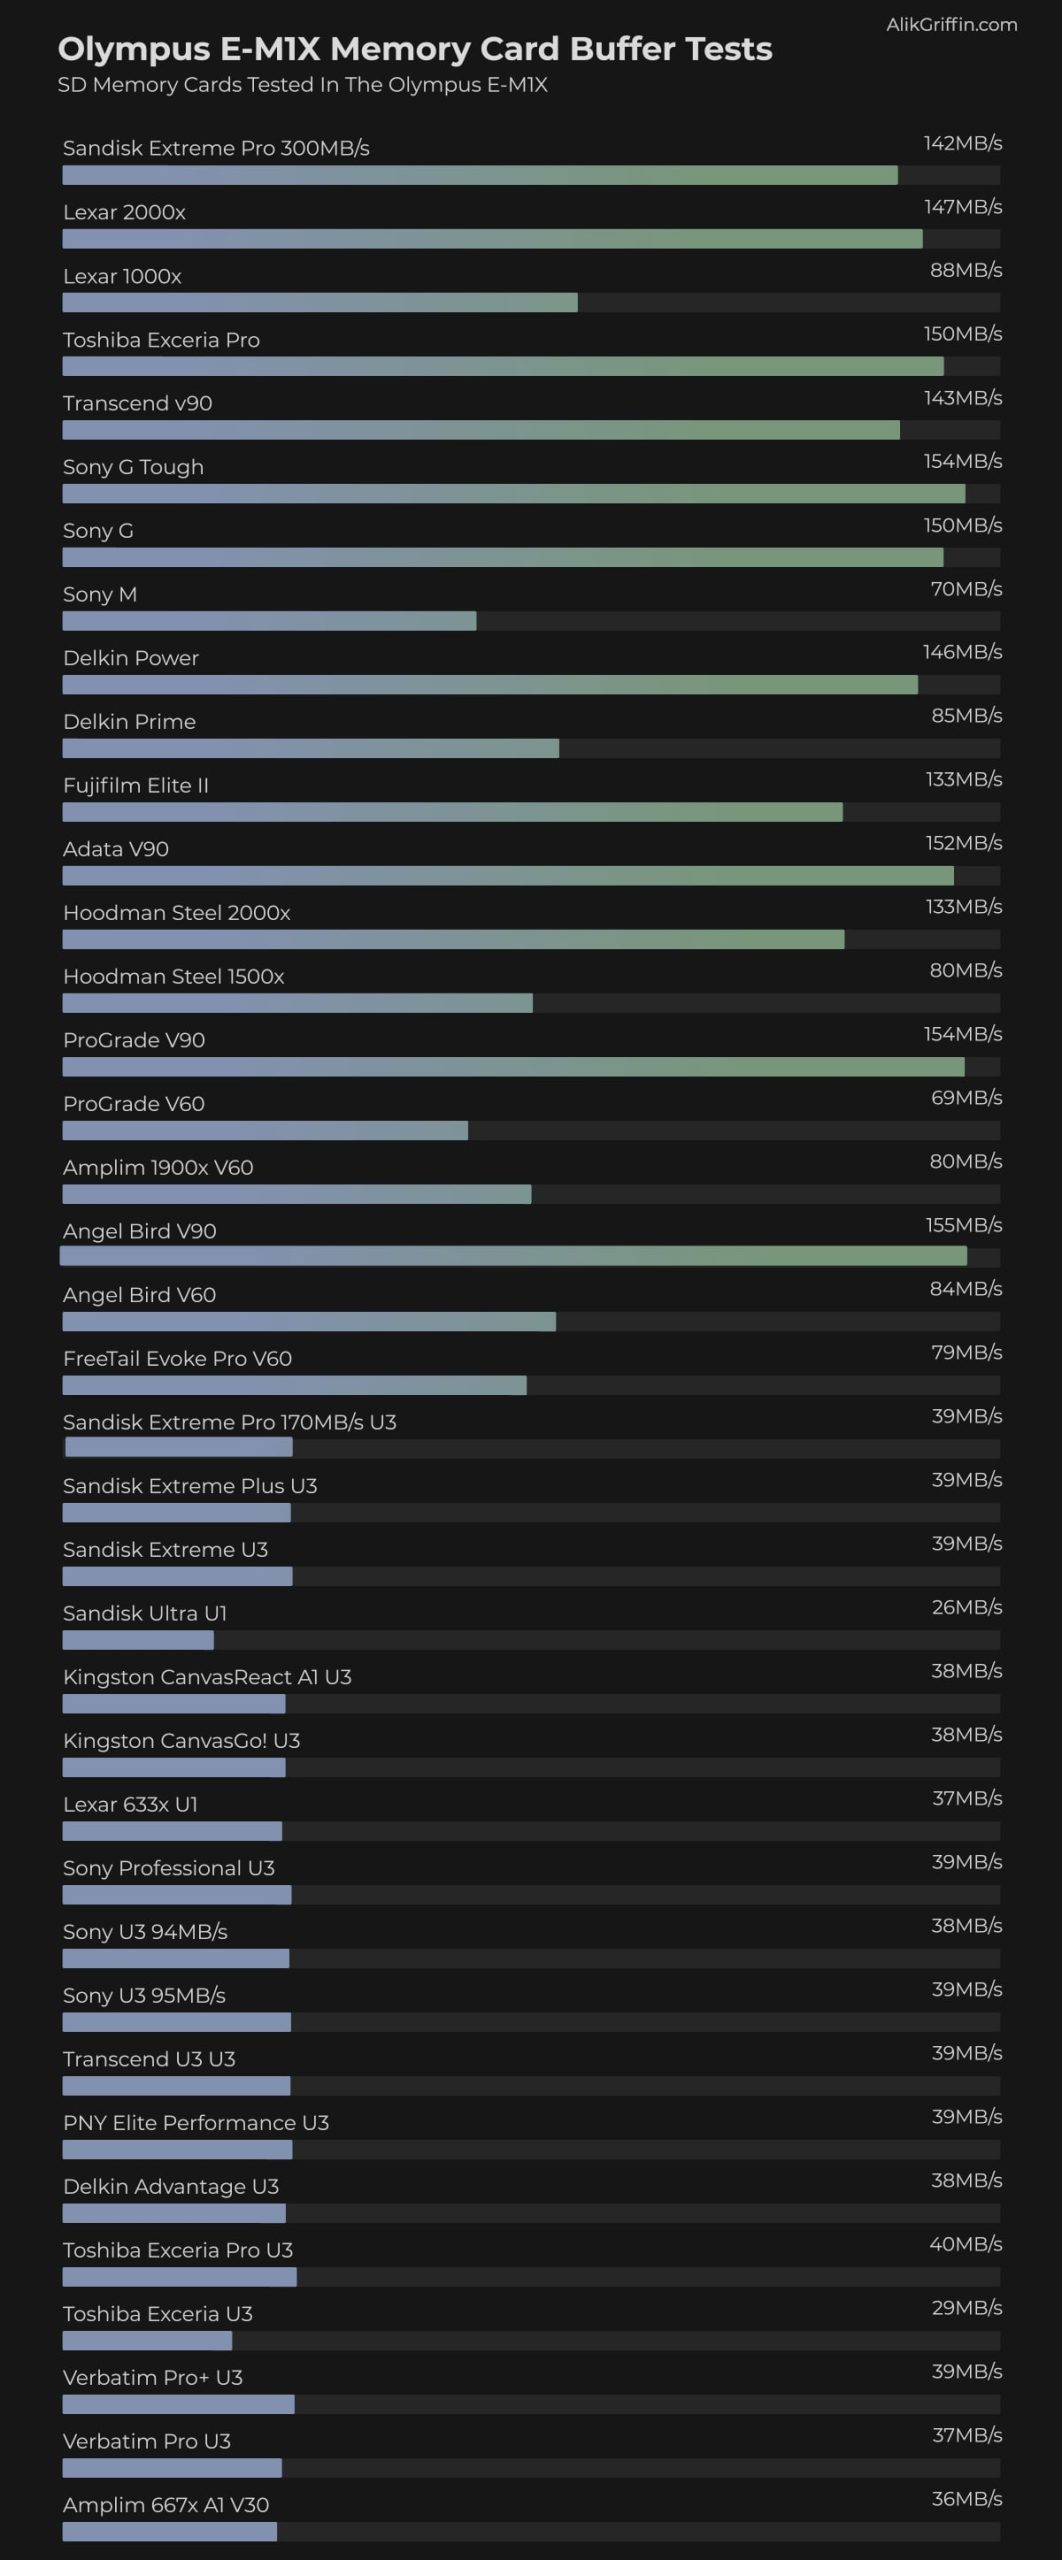Viewport: 1062px width, 2560px height.
Task: Click the Sony G Tough speed bar
Action: click(513, 494)
